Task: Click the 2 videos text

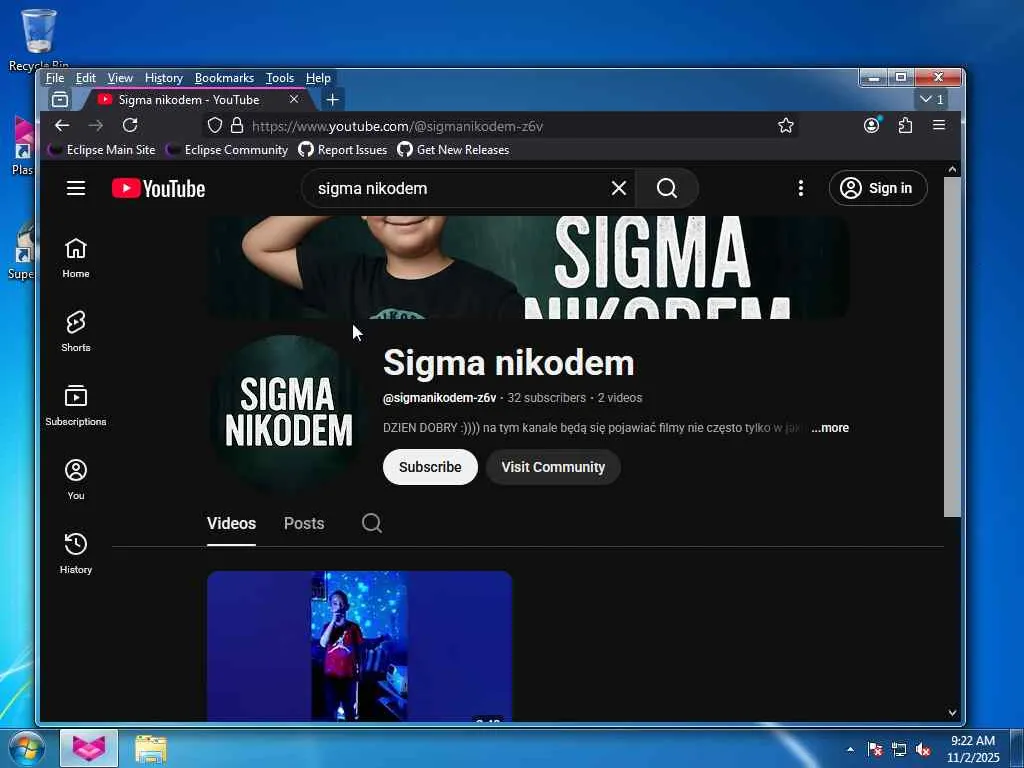Action: pos(620,398)
